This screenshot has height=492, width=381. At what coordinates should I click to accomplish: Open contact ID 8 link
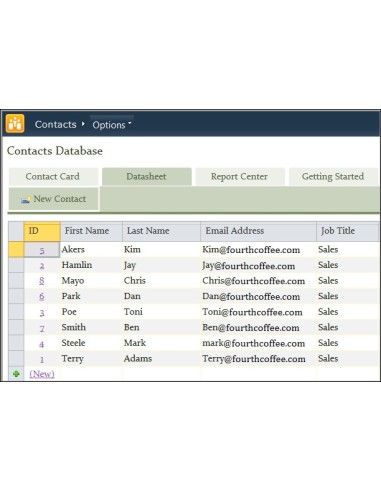pyautogui.click(x=42, y=281)
